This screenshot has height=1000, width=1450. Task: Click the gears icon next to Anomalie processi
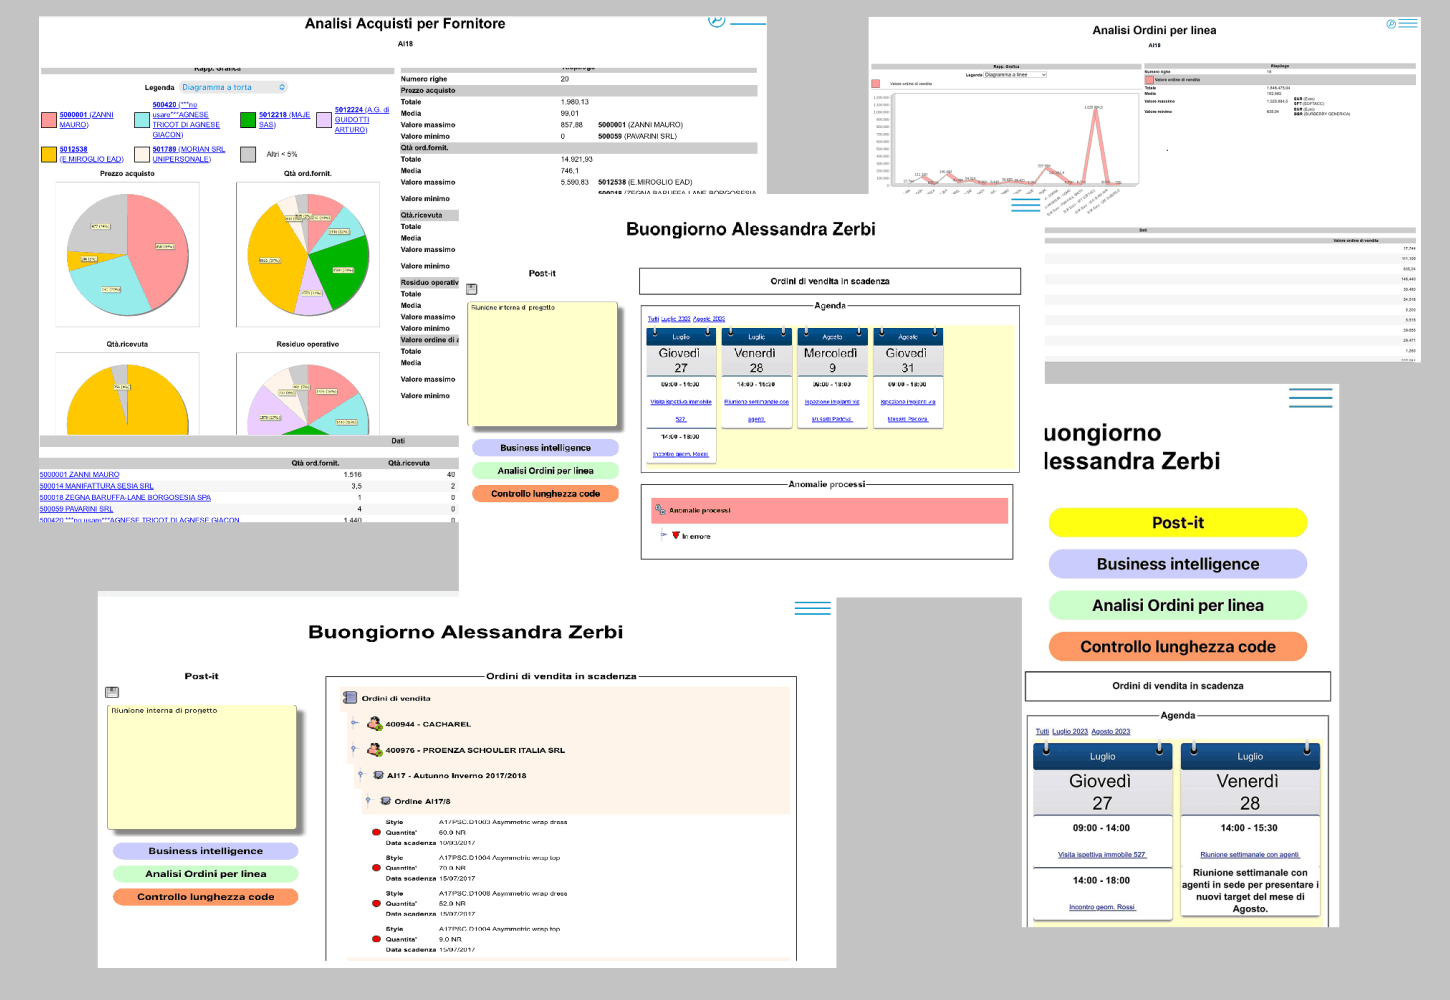[x=660, y=510]
